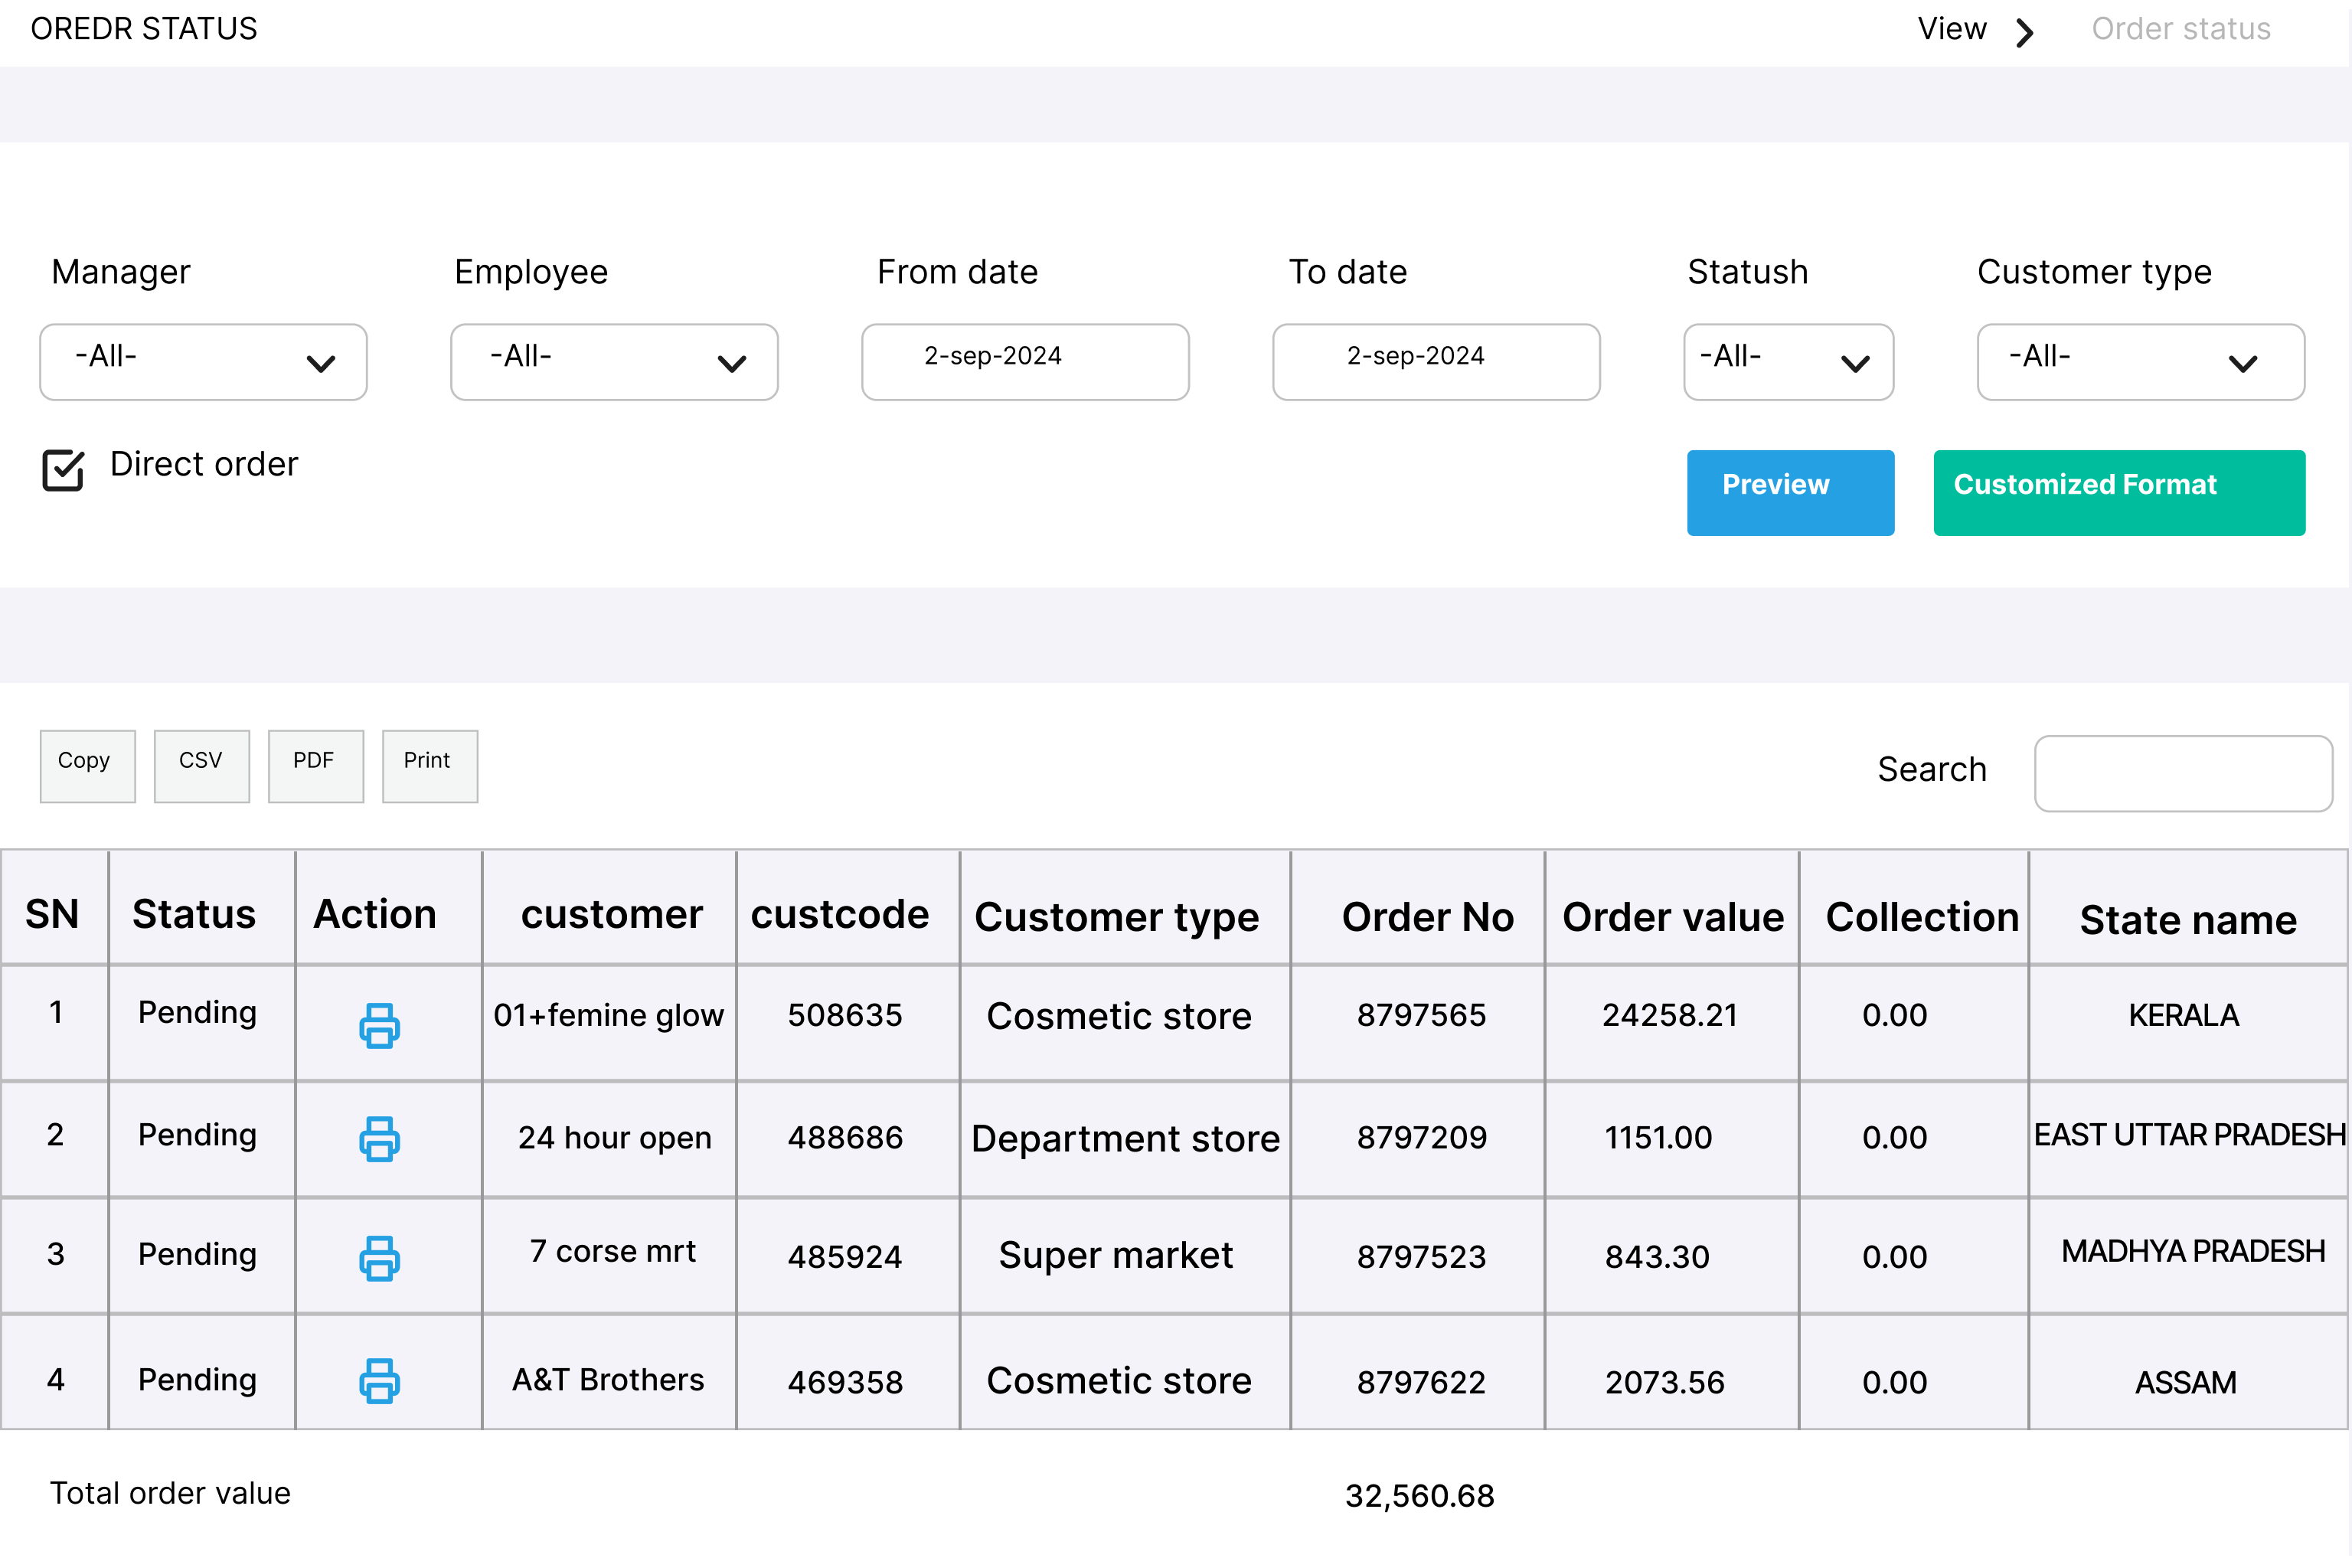The width and height of the screenshot is (2352, 1568).
Task: Open the Manager dropdown
Action: coord(203,362)
